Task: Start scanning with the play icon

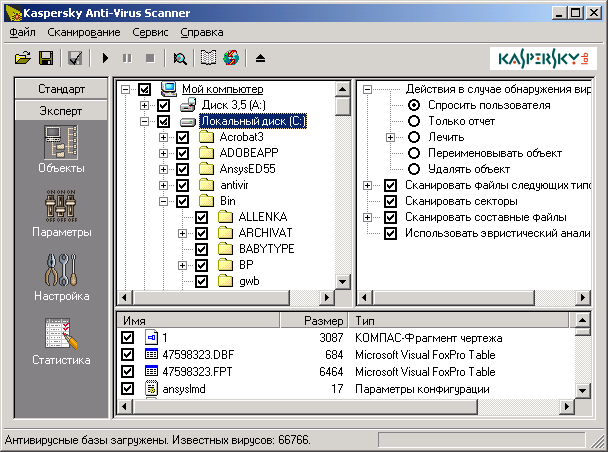Action: tap(105, 59)
